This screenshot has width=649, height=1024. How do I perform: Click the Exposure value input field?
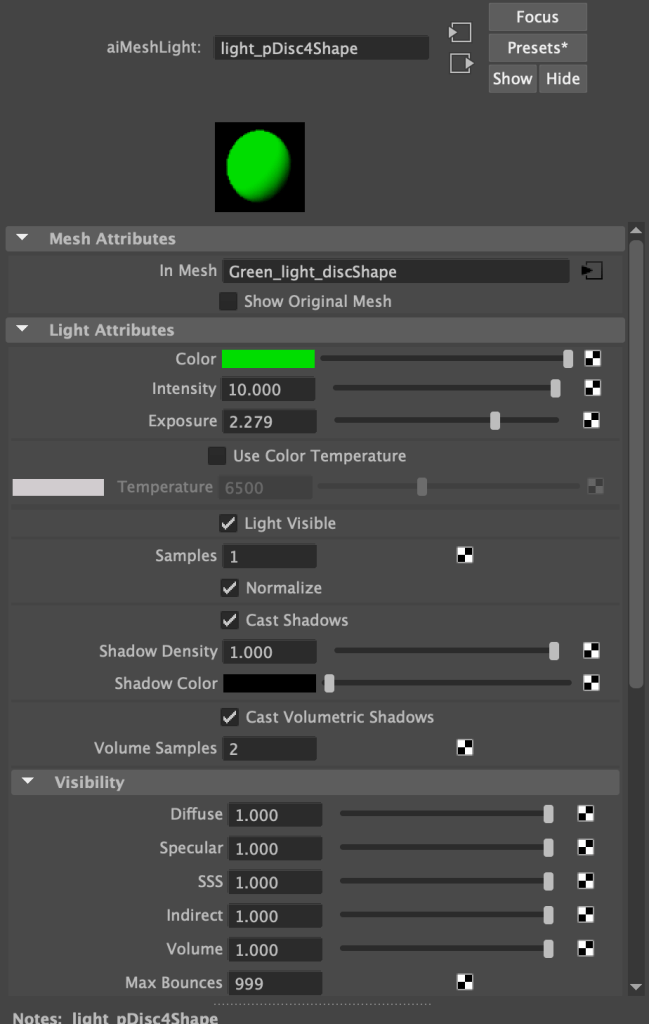pos(271,422)
